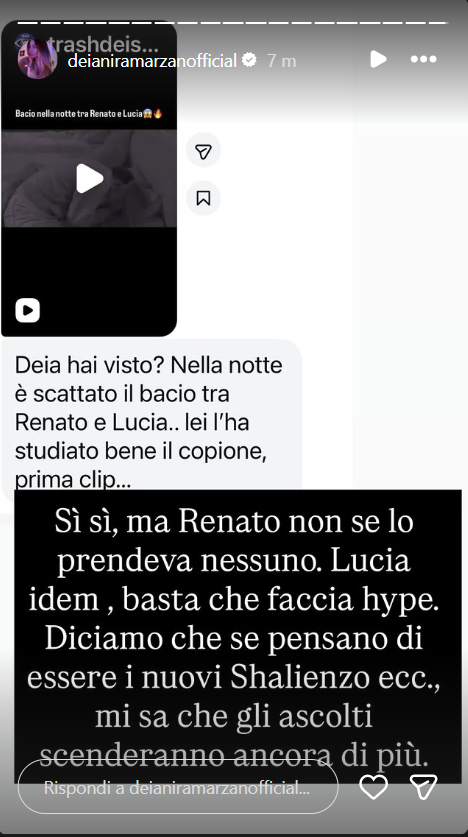This screenshot has width=468, height=837.
Task: Click the verified badge beside the username
Action: click(x=249, y=60)
